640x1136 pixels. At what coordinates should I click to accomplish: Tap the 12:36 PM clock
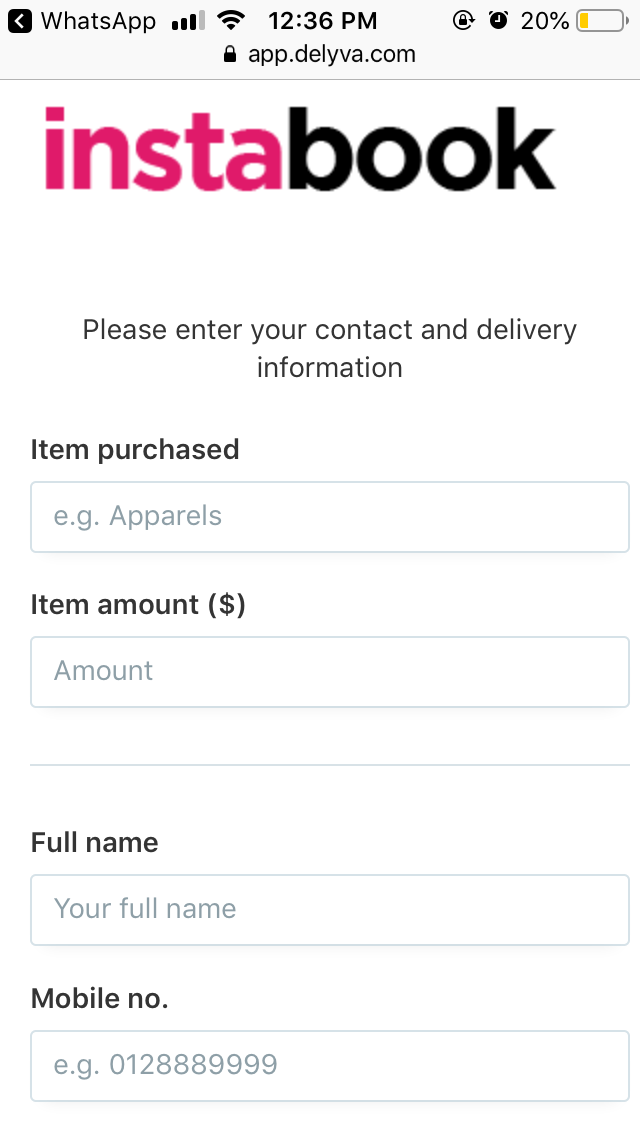pos(323,21)
